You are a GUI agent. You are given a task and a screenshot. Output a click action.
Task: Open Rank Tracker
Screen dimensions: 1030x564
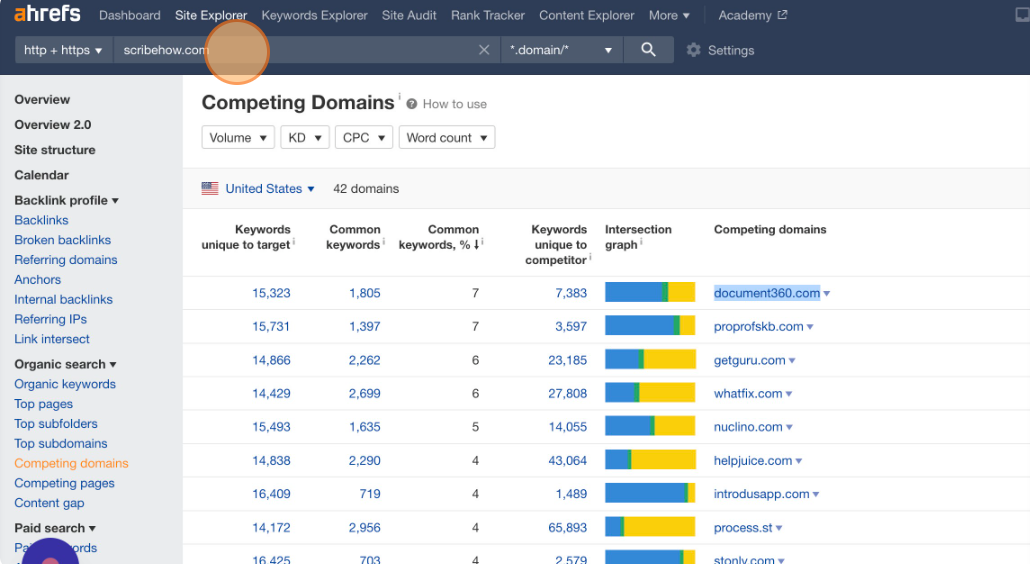click(x=487, y=15)
